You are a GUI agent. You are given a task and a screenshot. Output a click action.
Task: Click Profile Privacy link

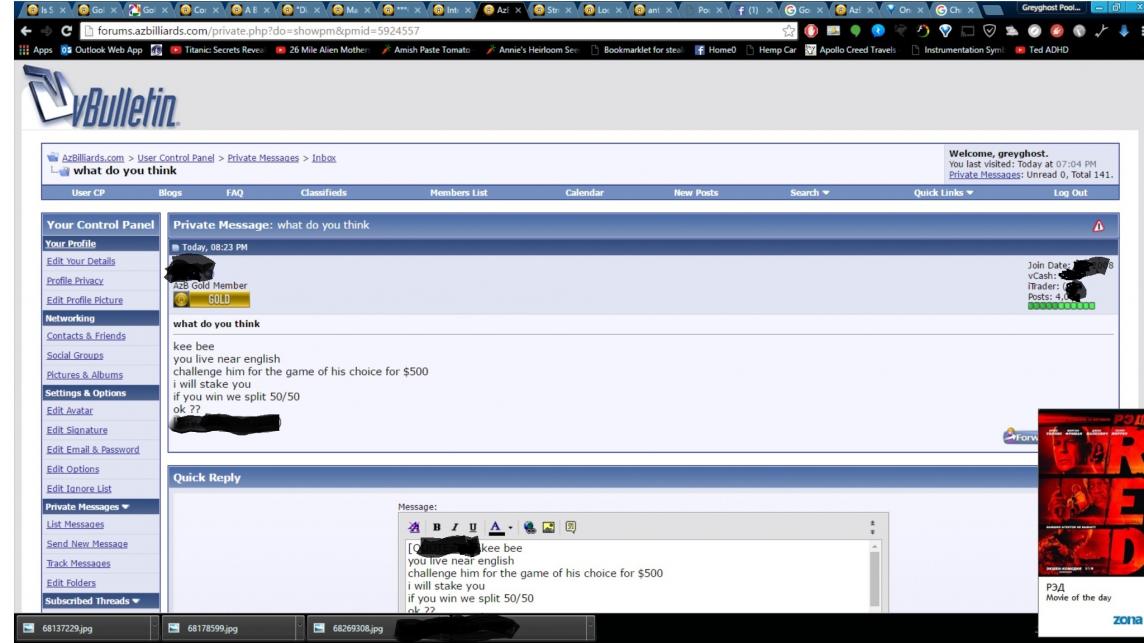coord(74,281)
